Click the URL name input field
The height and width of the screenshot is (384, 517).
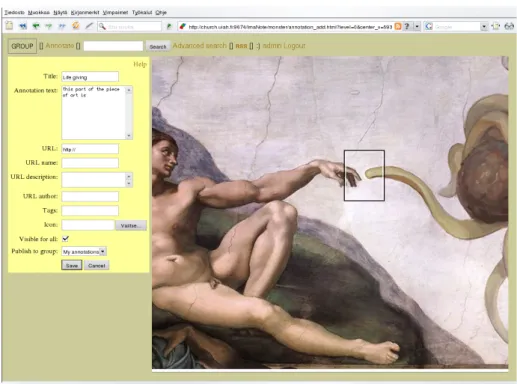pyautogui.click(x=90, y=163)
